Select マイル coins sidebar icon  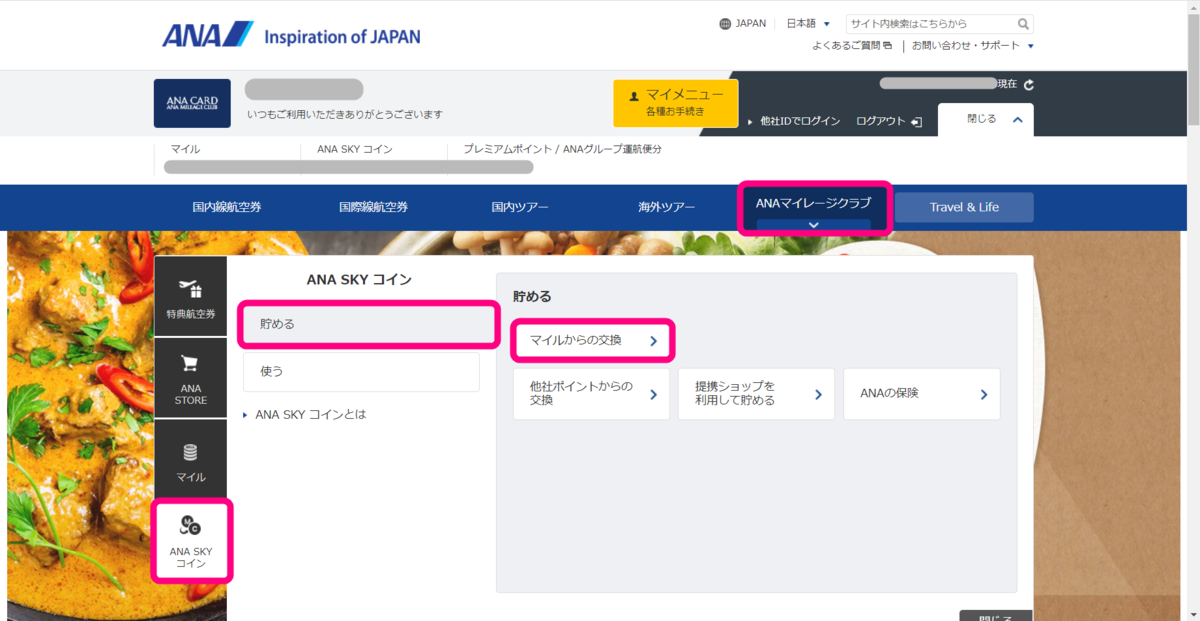click(x=190, y=460)
